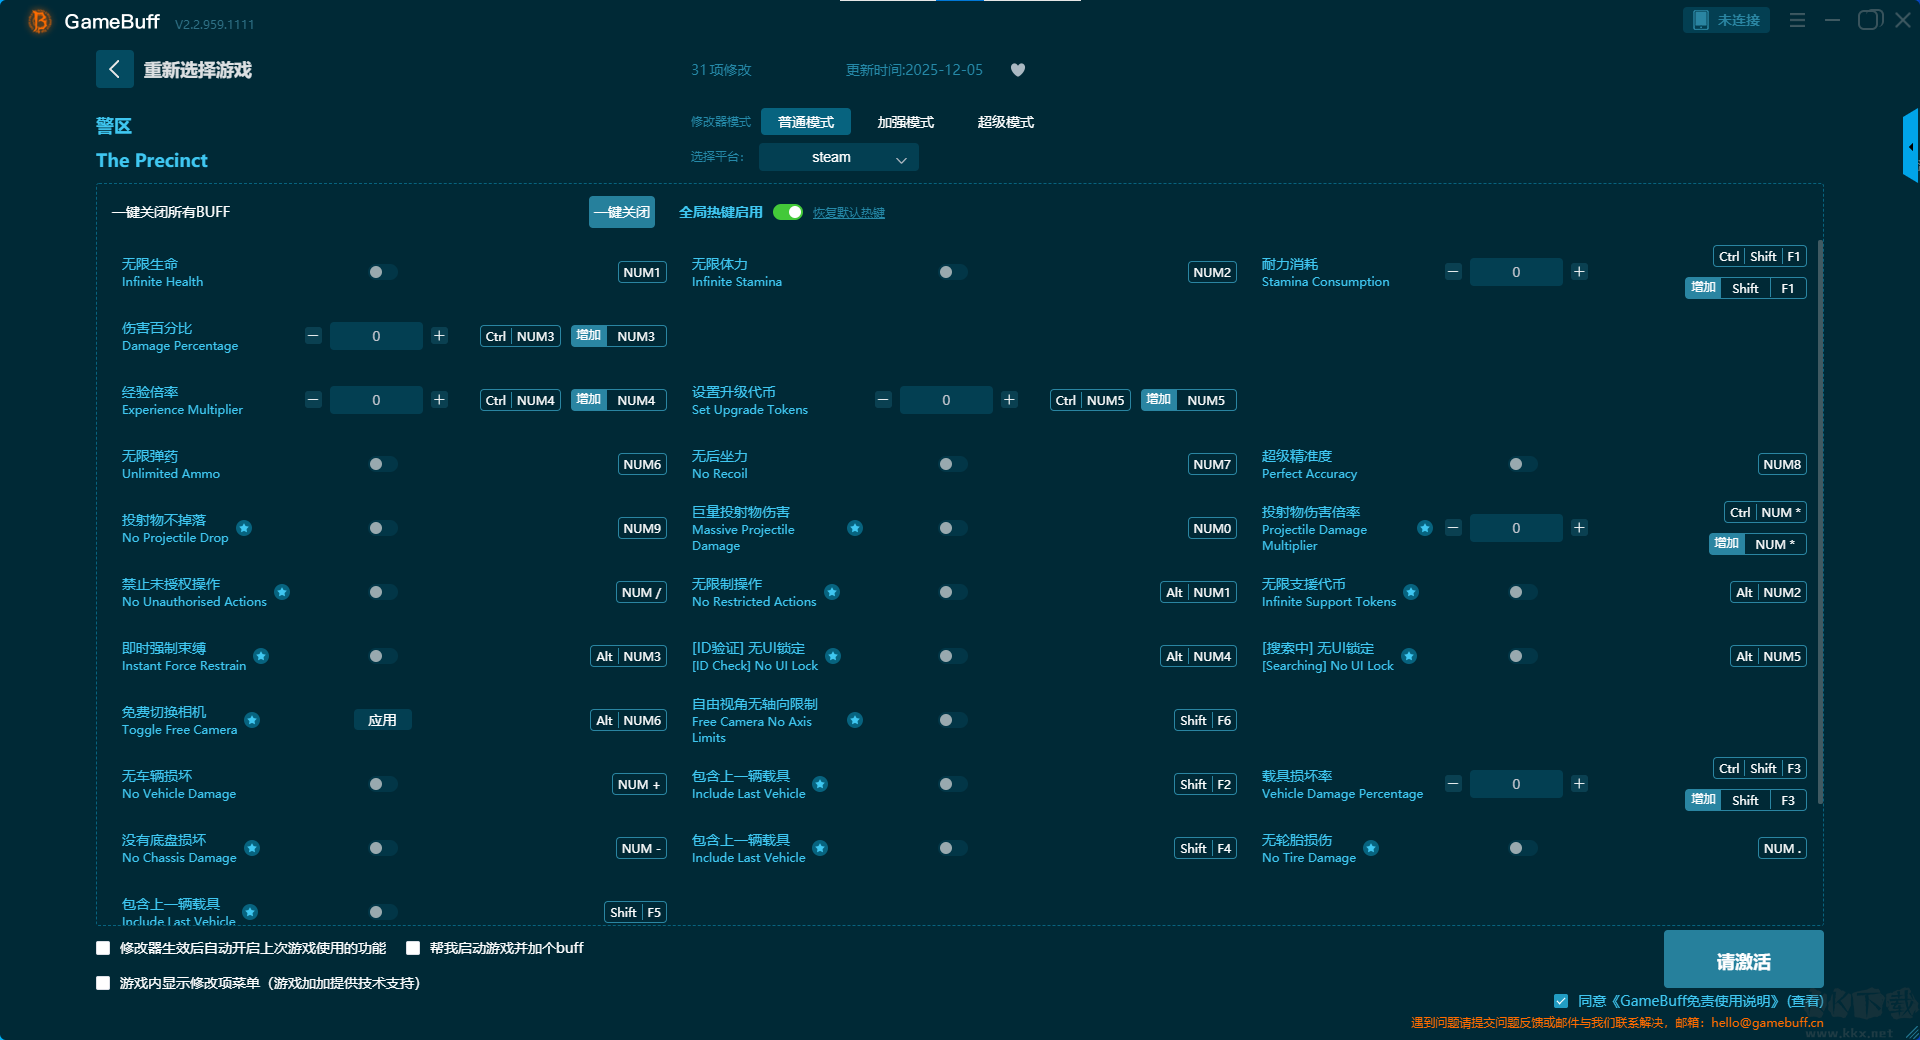Open the hamburger menu in title bar
Screen dimensions: 1920x1040
[x=1797, y=20]
